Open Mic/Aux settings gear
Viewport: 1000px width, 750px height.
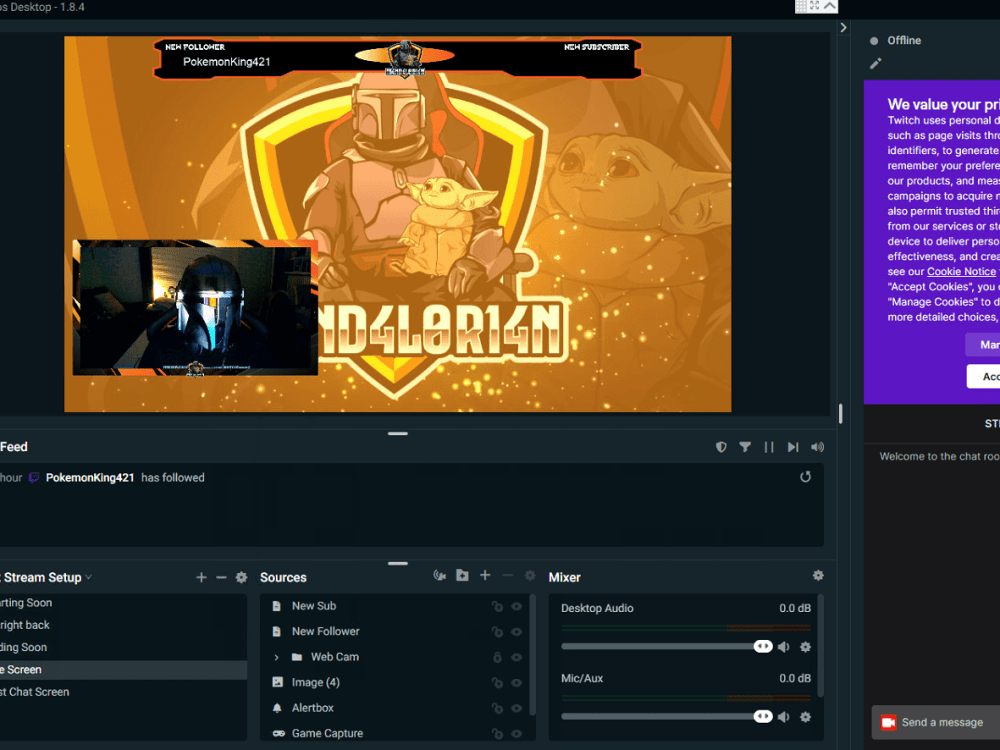tap(805, 717)
